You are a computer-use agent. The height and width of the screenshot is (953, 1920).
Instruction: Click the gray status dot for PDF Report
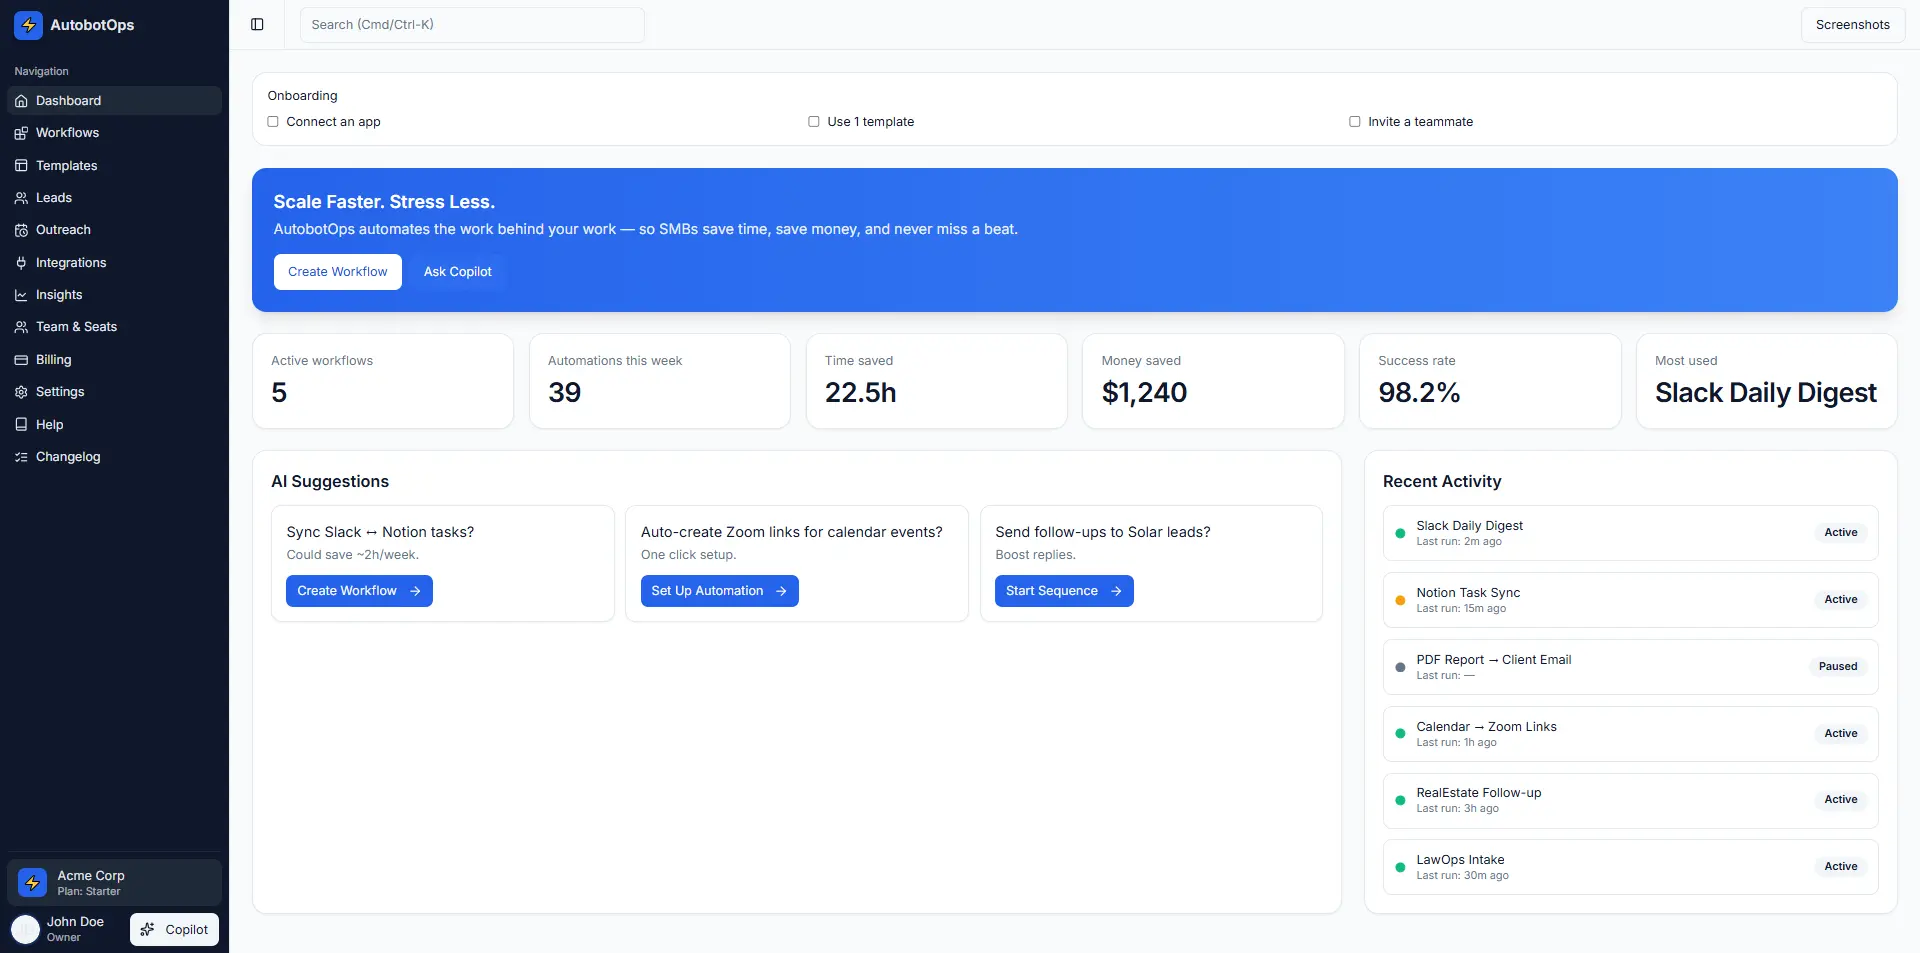(1400, 667)
